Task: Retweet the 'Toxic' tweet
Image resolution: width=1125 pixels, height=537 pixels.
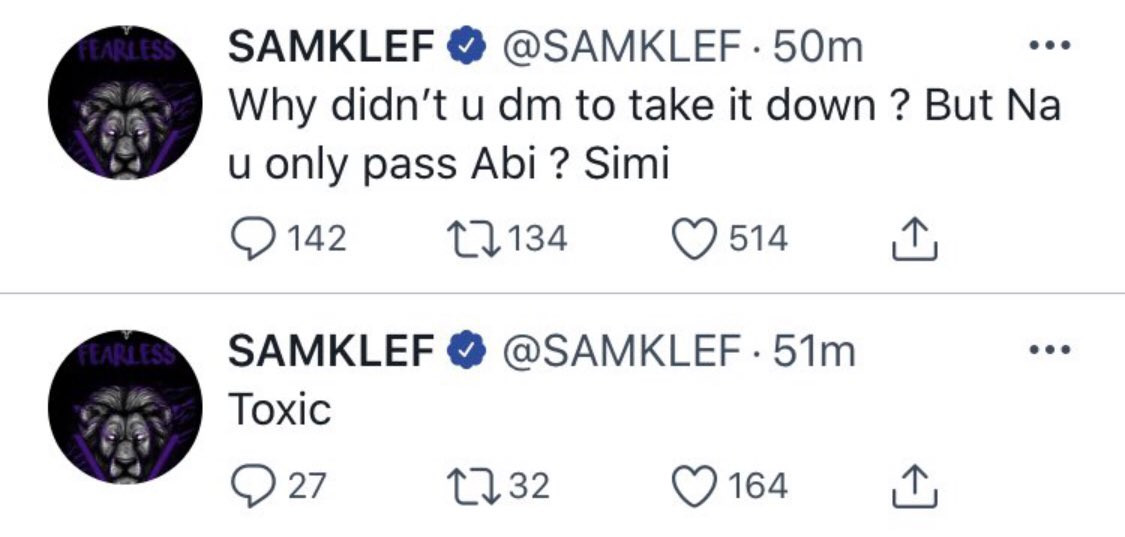Action: (466, 486)
